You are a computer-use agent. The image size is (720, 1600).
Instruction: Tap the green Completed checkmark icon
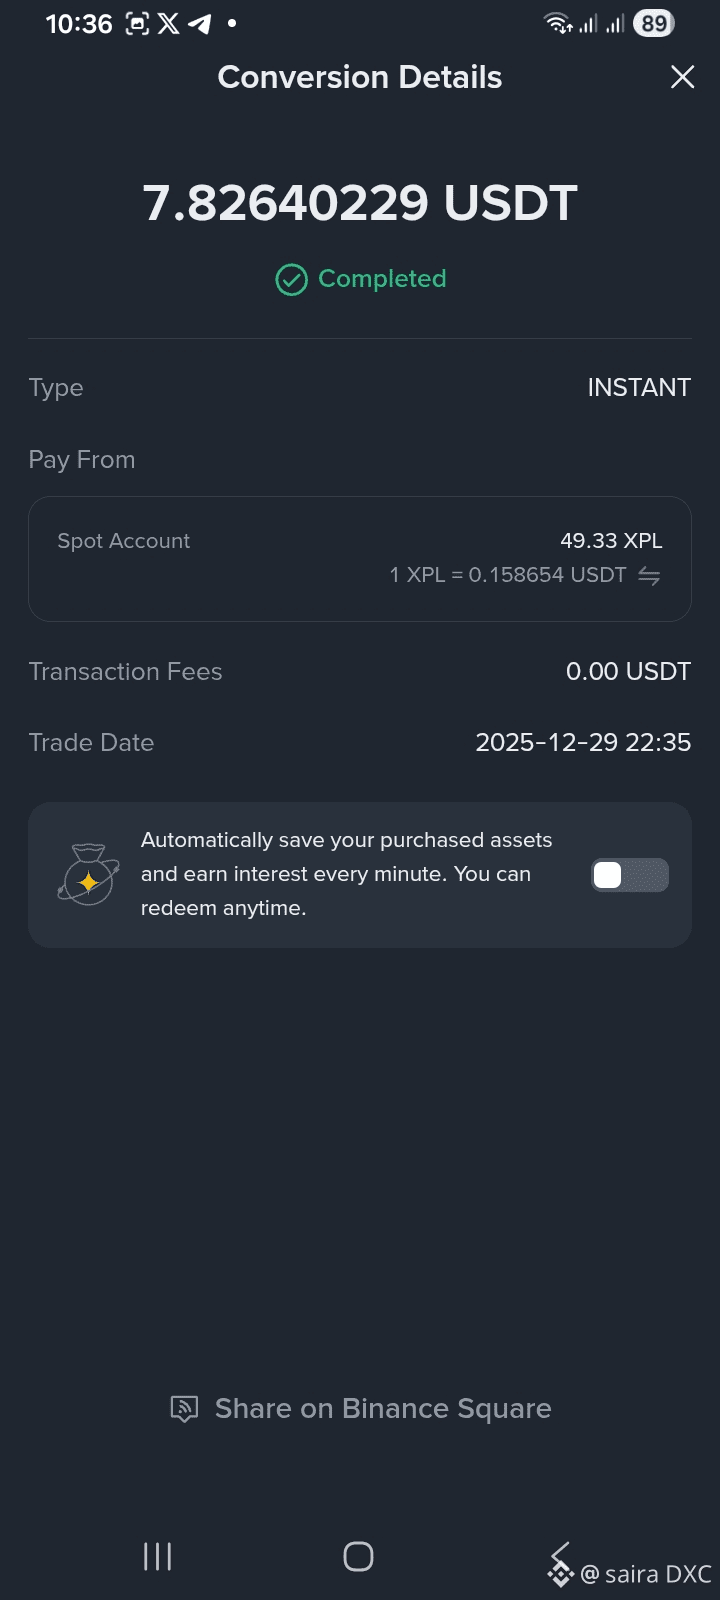(291, 280)
